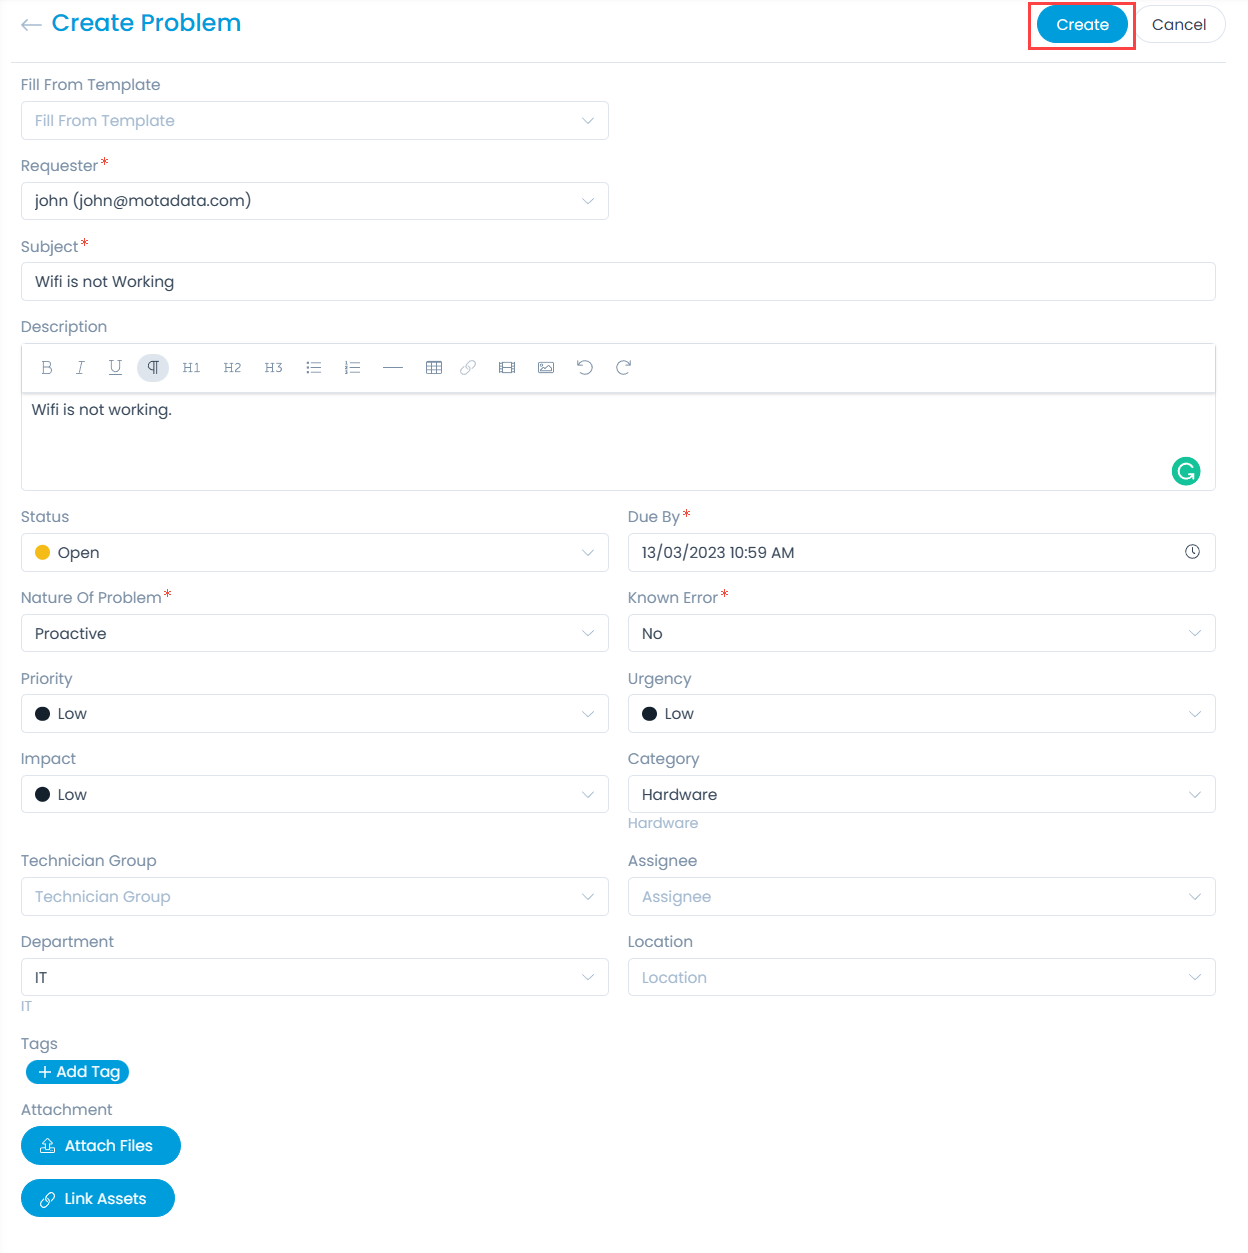Toggle Underline in the description editor
The height and width of the screenshot is (1253, 1248).
[115, 368]
